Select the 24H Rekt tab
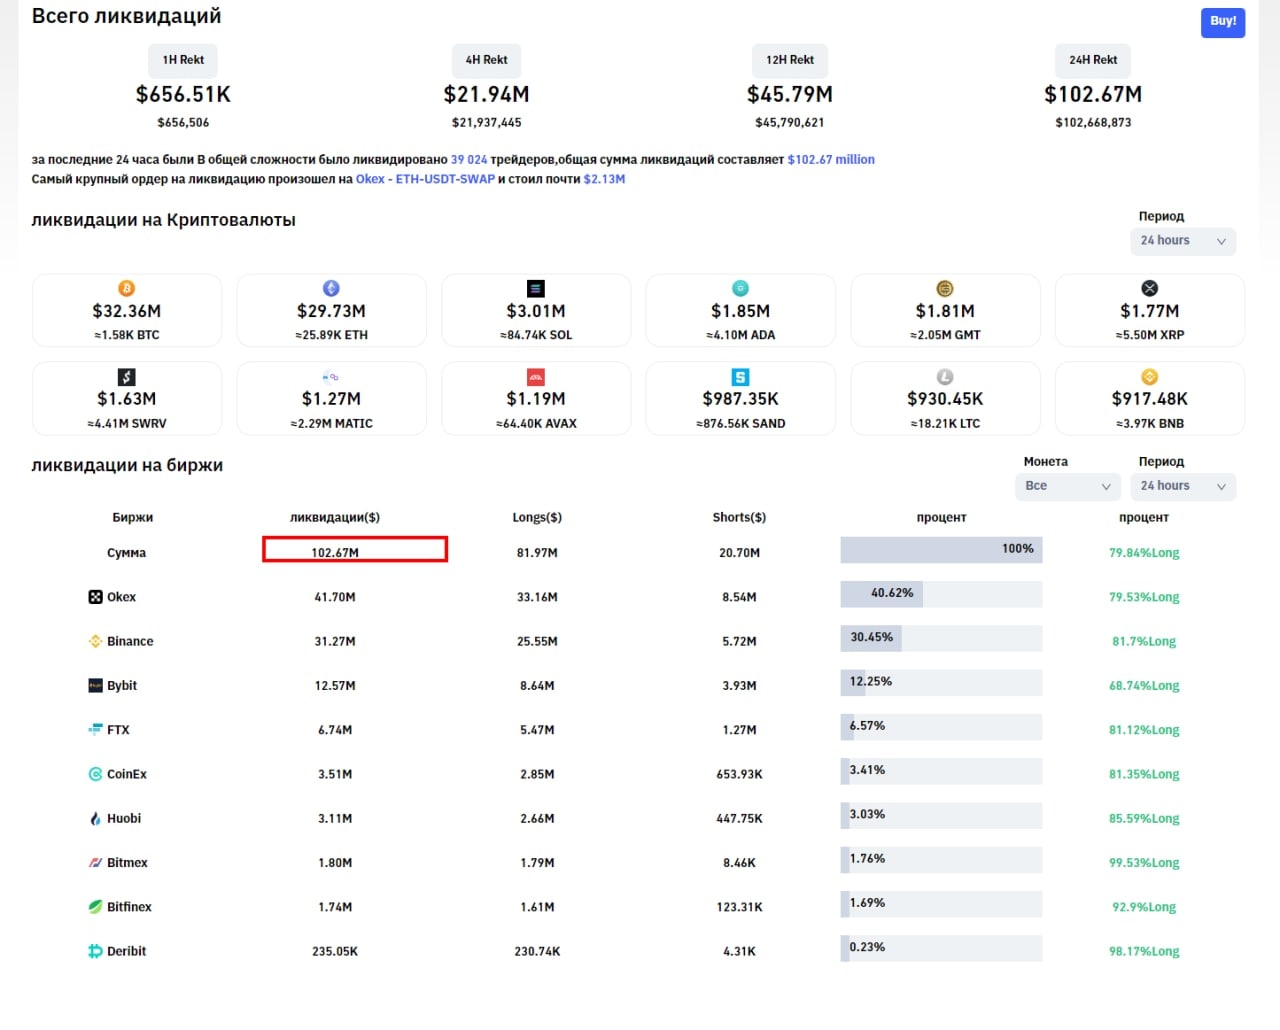 coord(1093,60)
